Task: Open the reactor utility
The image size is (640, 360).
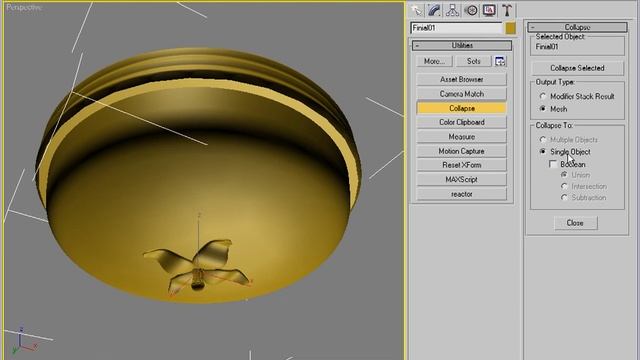Action: (462, 194)
